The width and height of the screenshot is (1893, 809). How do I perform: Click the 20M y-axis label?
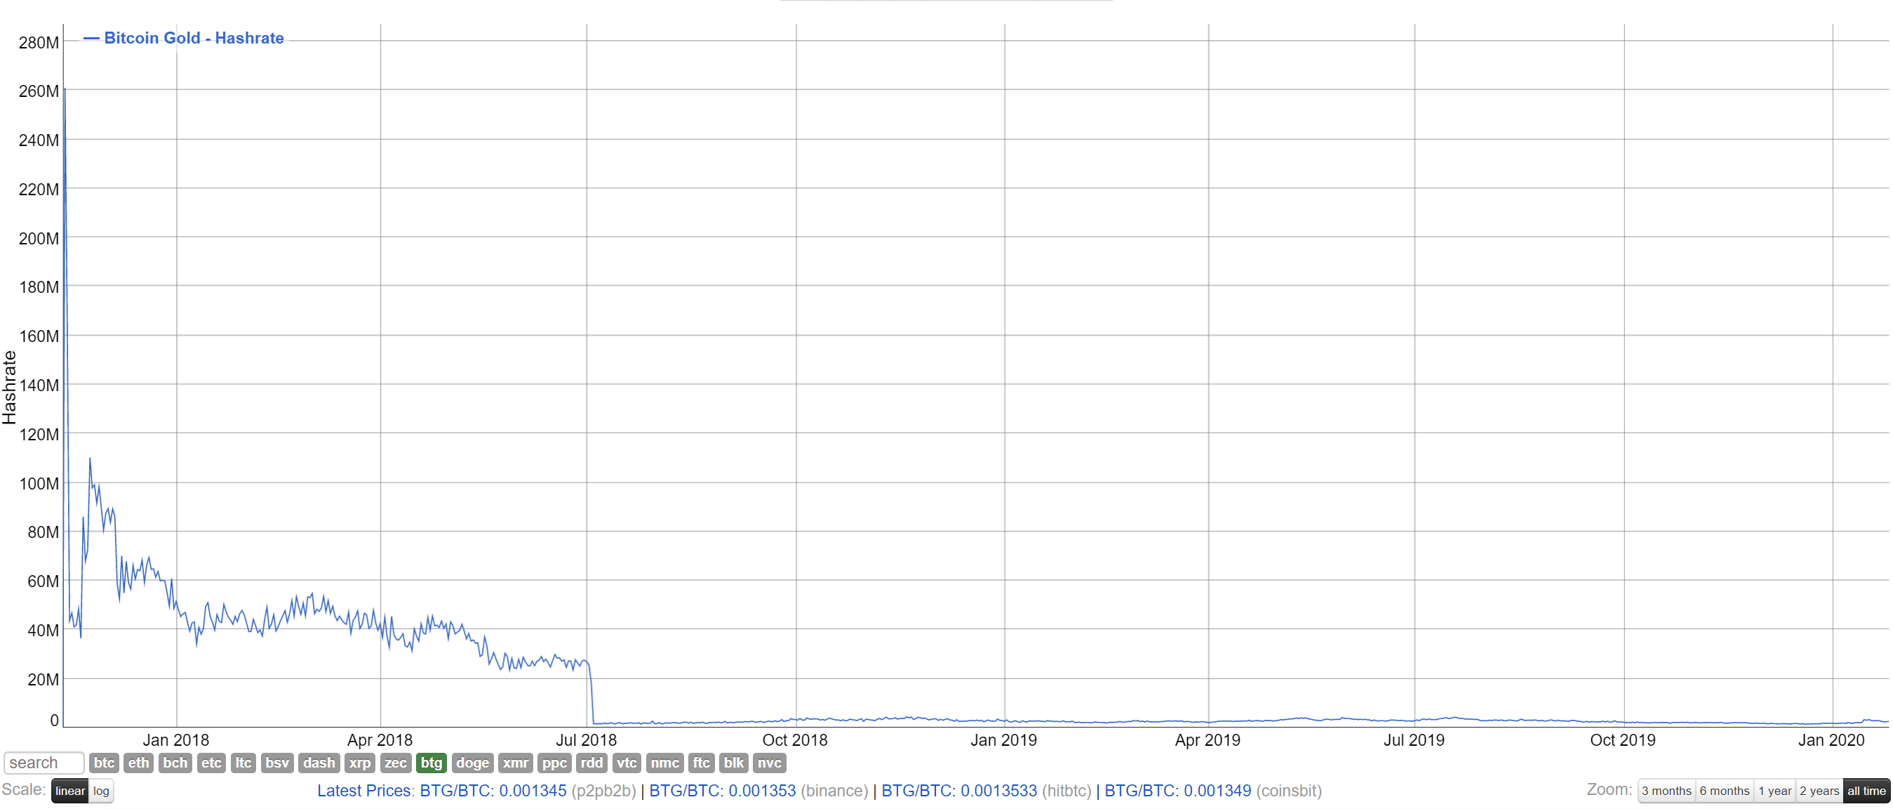[x=43, y=679]
